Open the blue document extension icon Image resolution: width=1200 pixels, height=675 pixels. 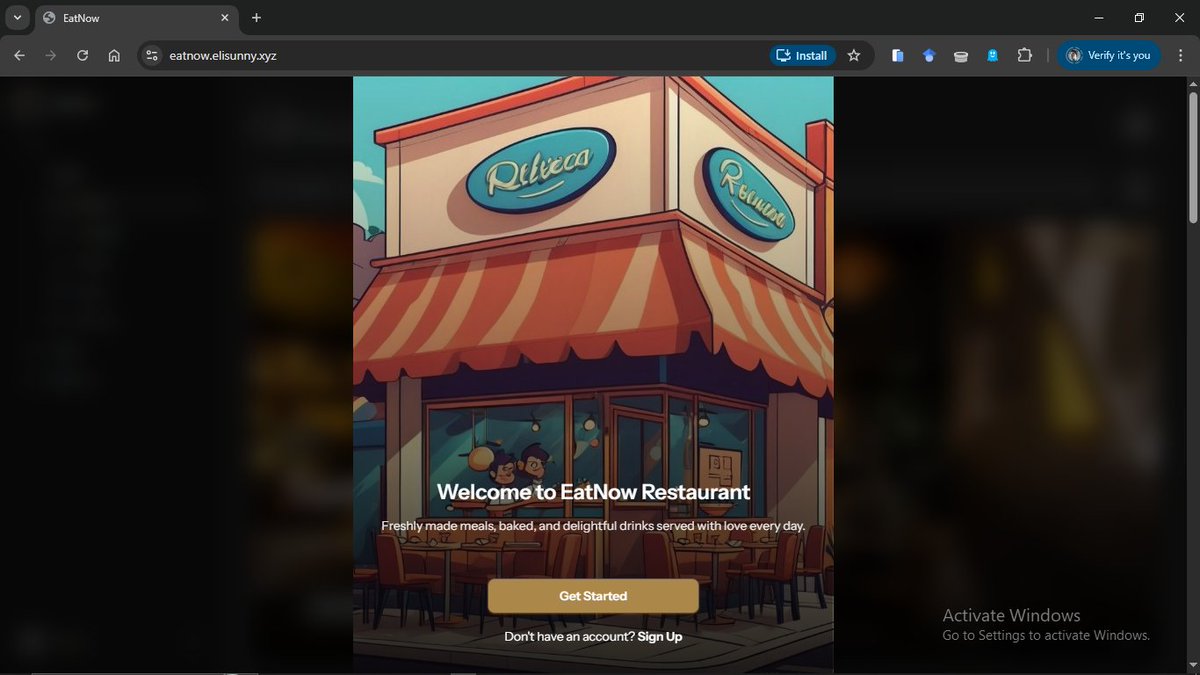[x=898, y=56]
